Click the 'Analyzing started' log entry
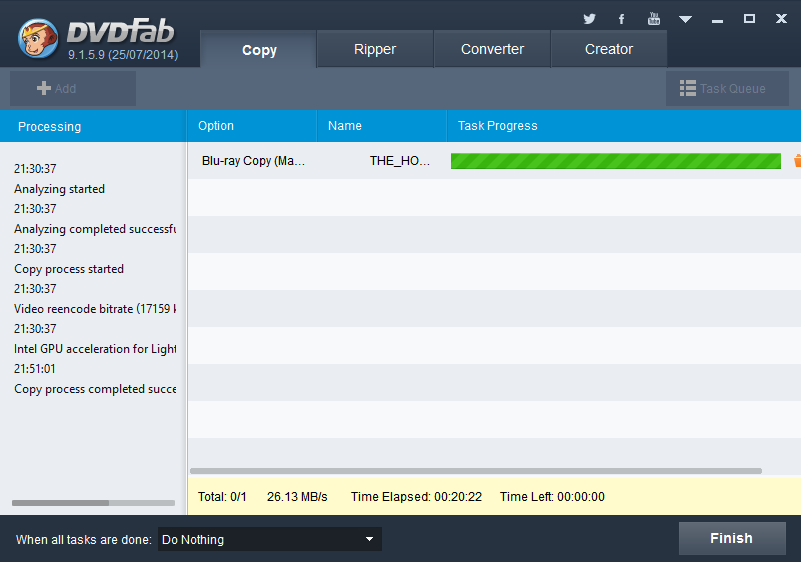801x562 pixels. (59, 189)
